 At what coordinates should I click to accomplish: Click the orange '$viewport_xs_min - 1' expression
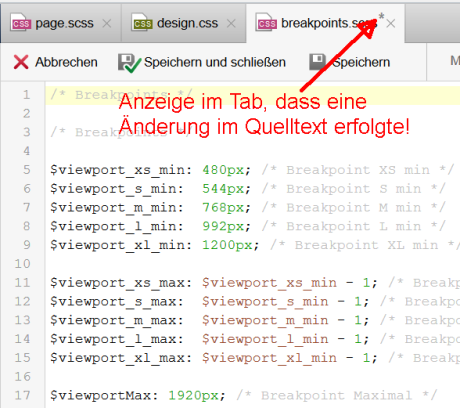(286, 283)
